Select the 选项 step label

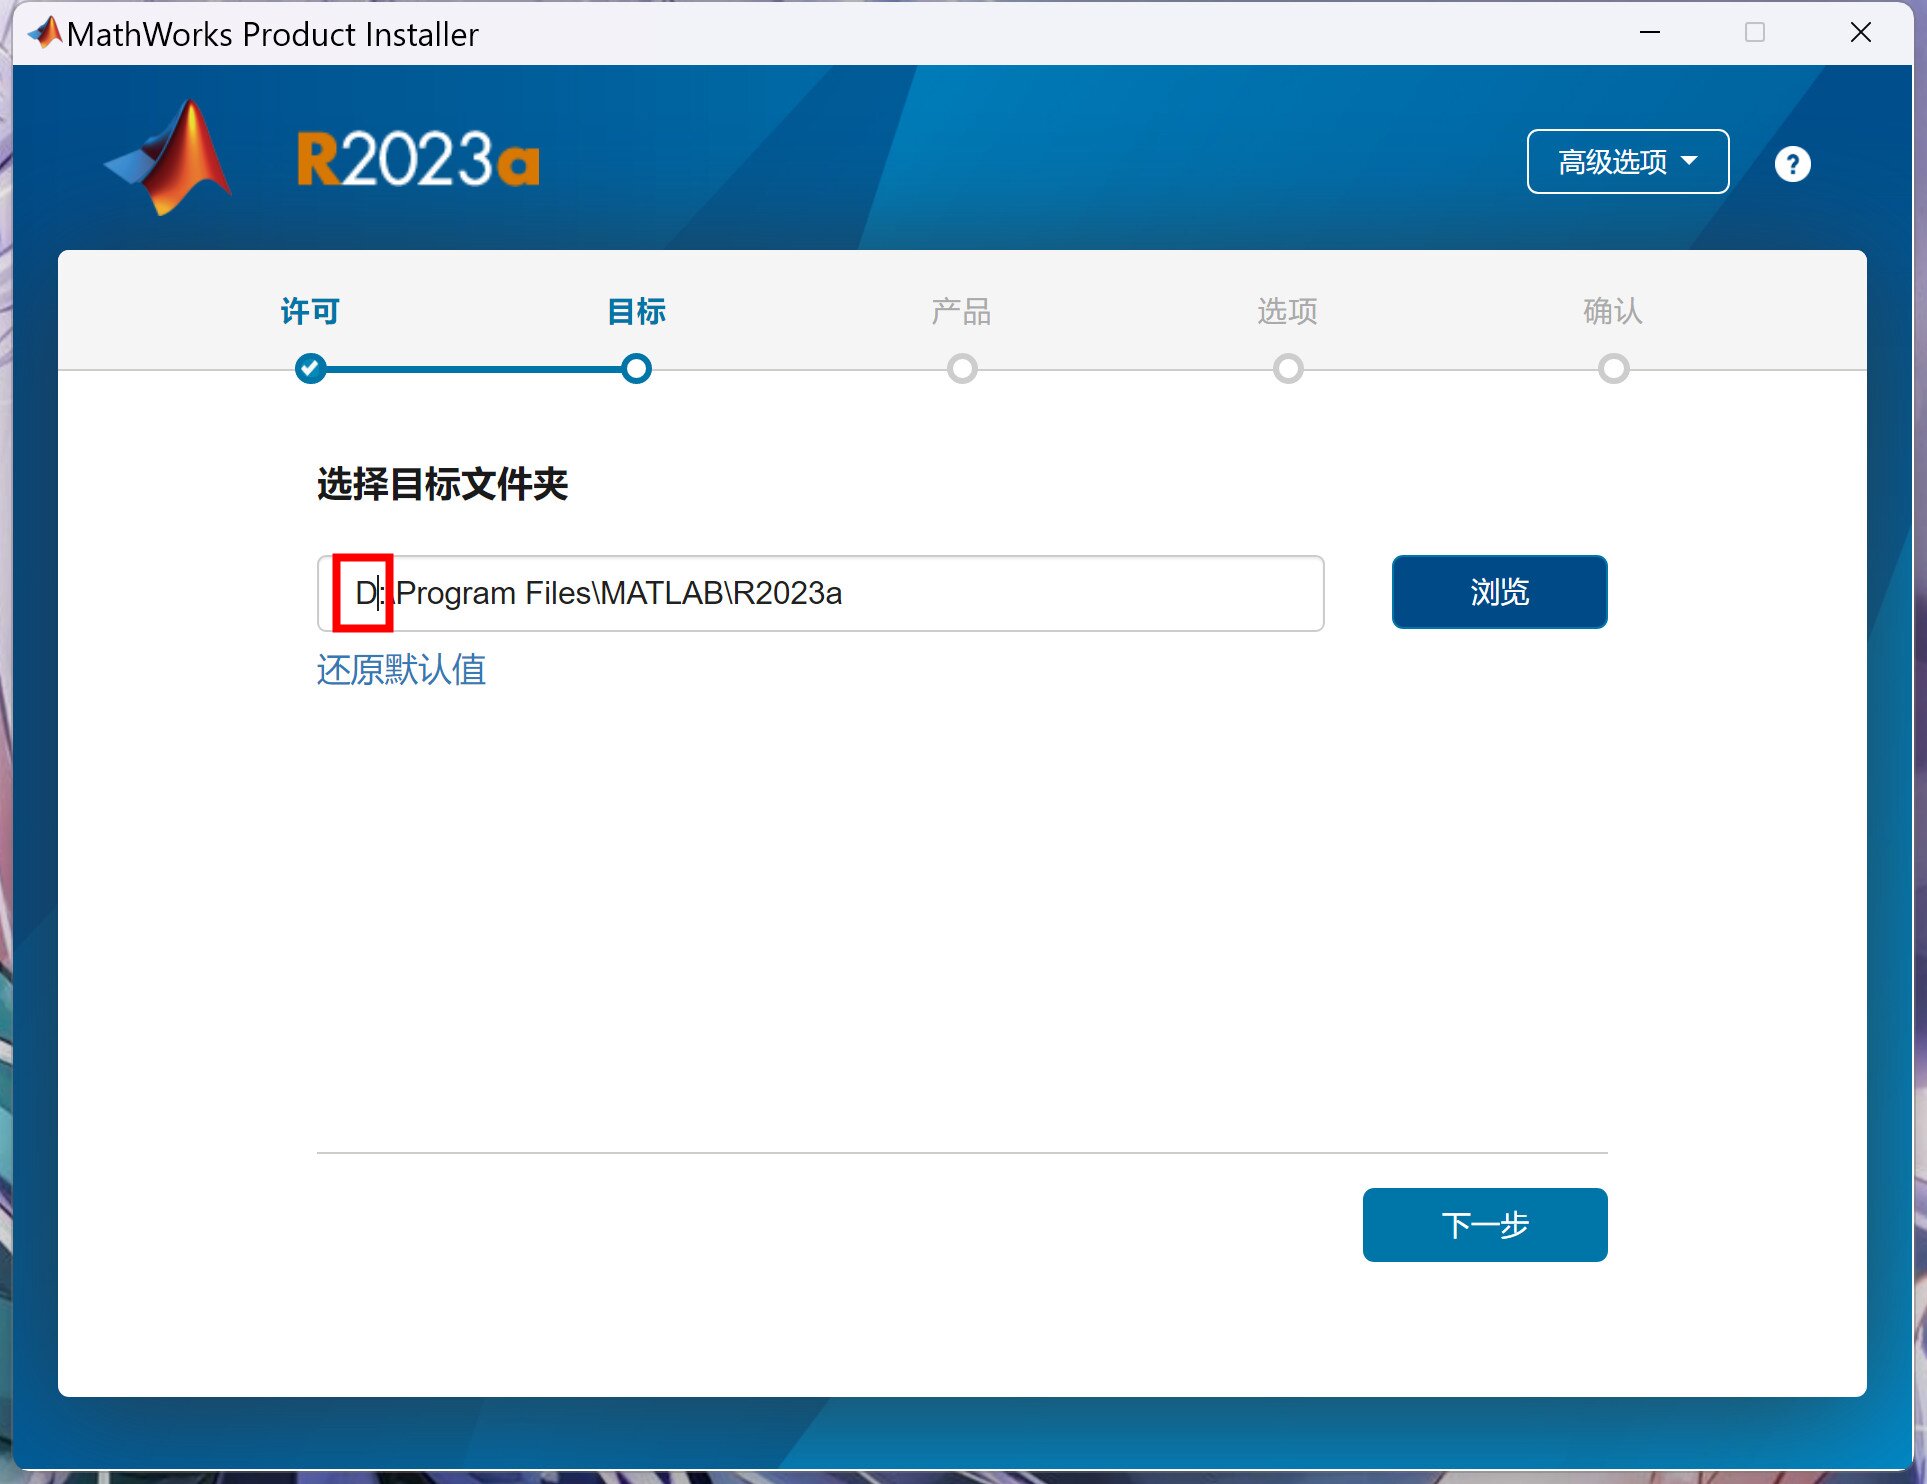1287,311
